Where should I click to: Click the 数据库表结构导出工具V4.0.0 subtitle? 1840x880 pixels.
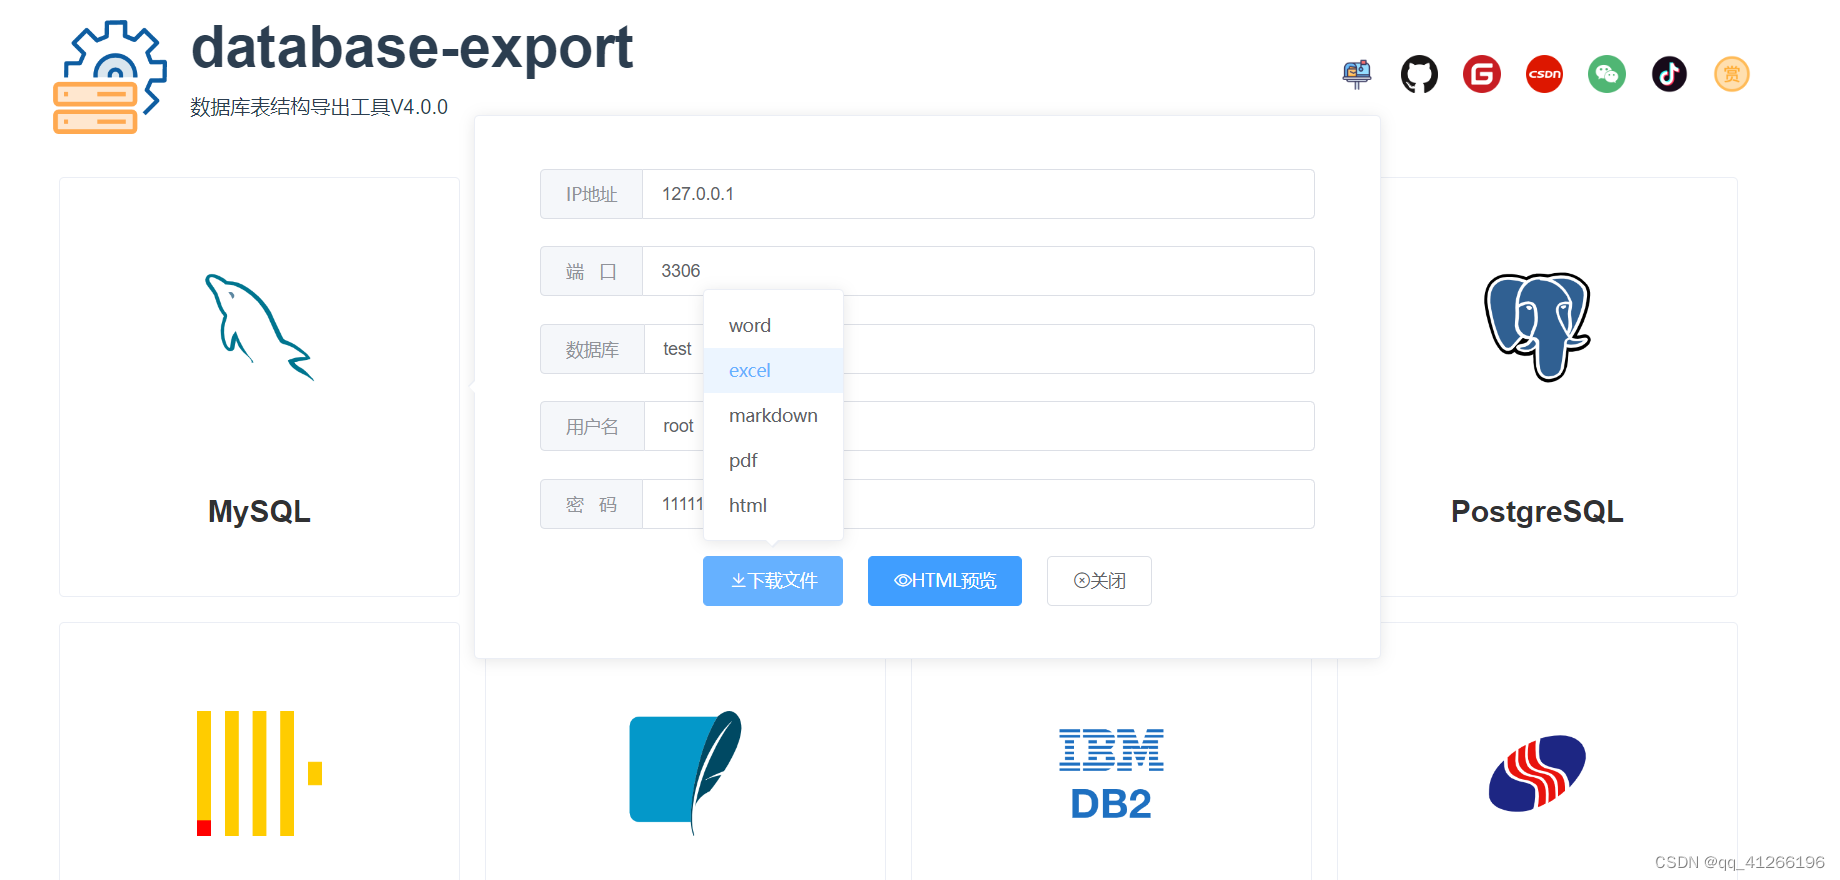click(x=319, y=107)
